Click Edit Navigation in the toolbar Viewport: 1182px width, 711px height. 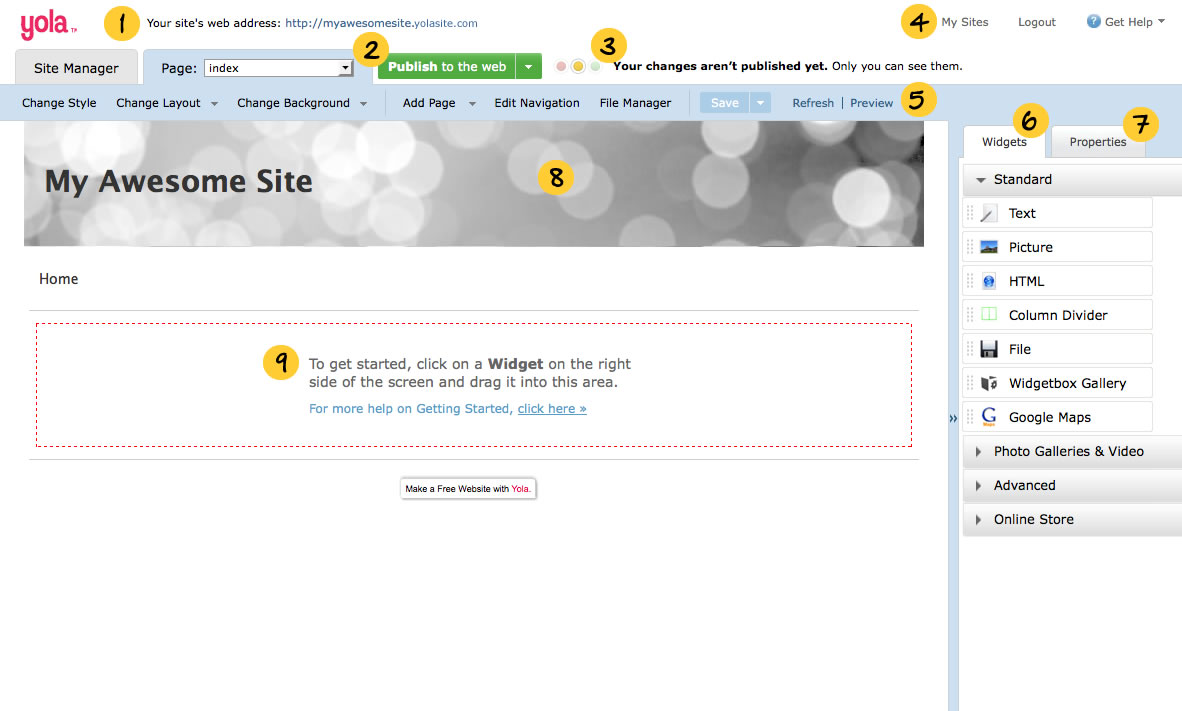tap(537, 103)
